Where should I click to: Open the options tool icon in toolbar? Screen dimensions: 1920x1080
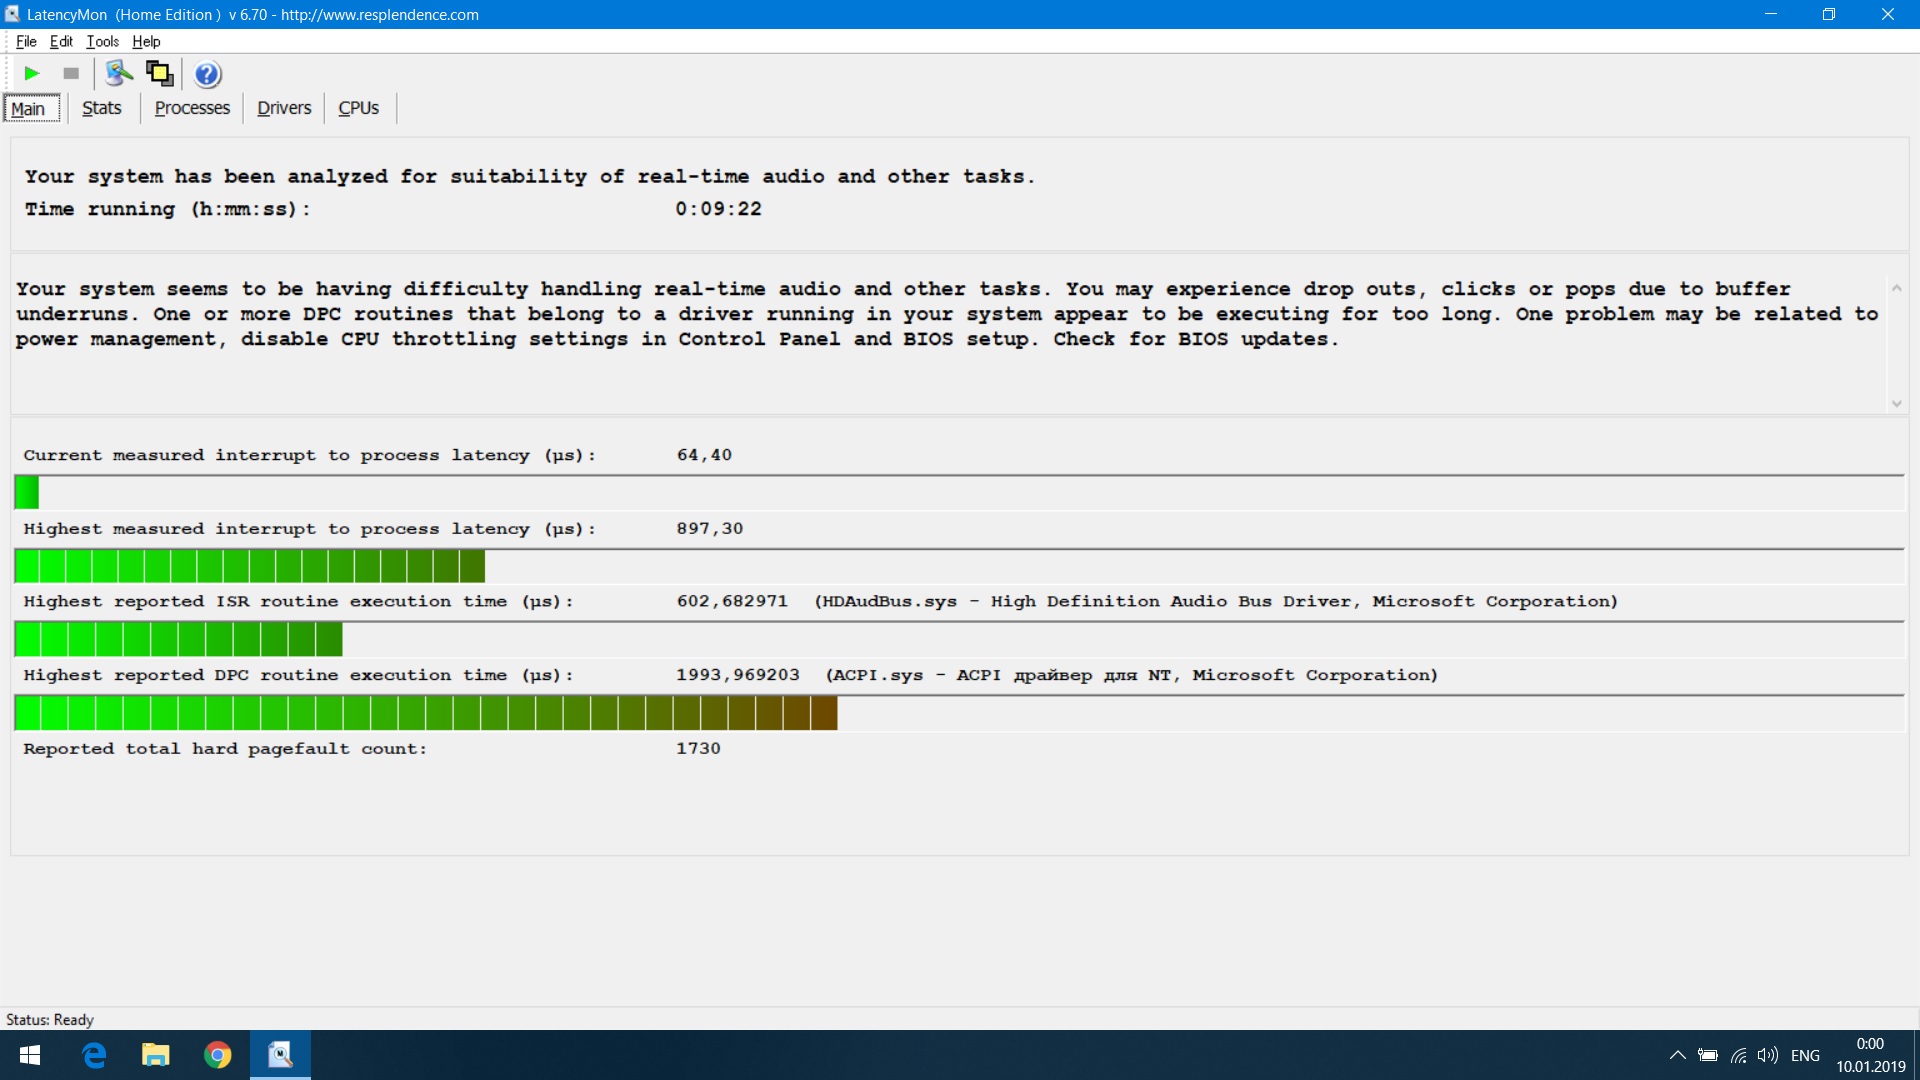(x=119, y=73)
